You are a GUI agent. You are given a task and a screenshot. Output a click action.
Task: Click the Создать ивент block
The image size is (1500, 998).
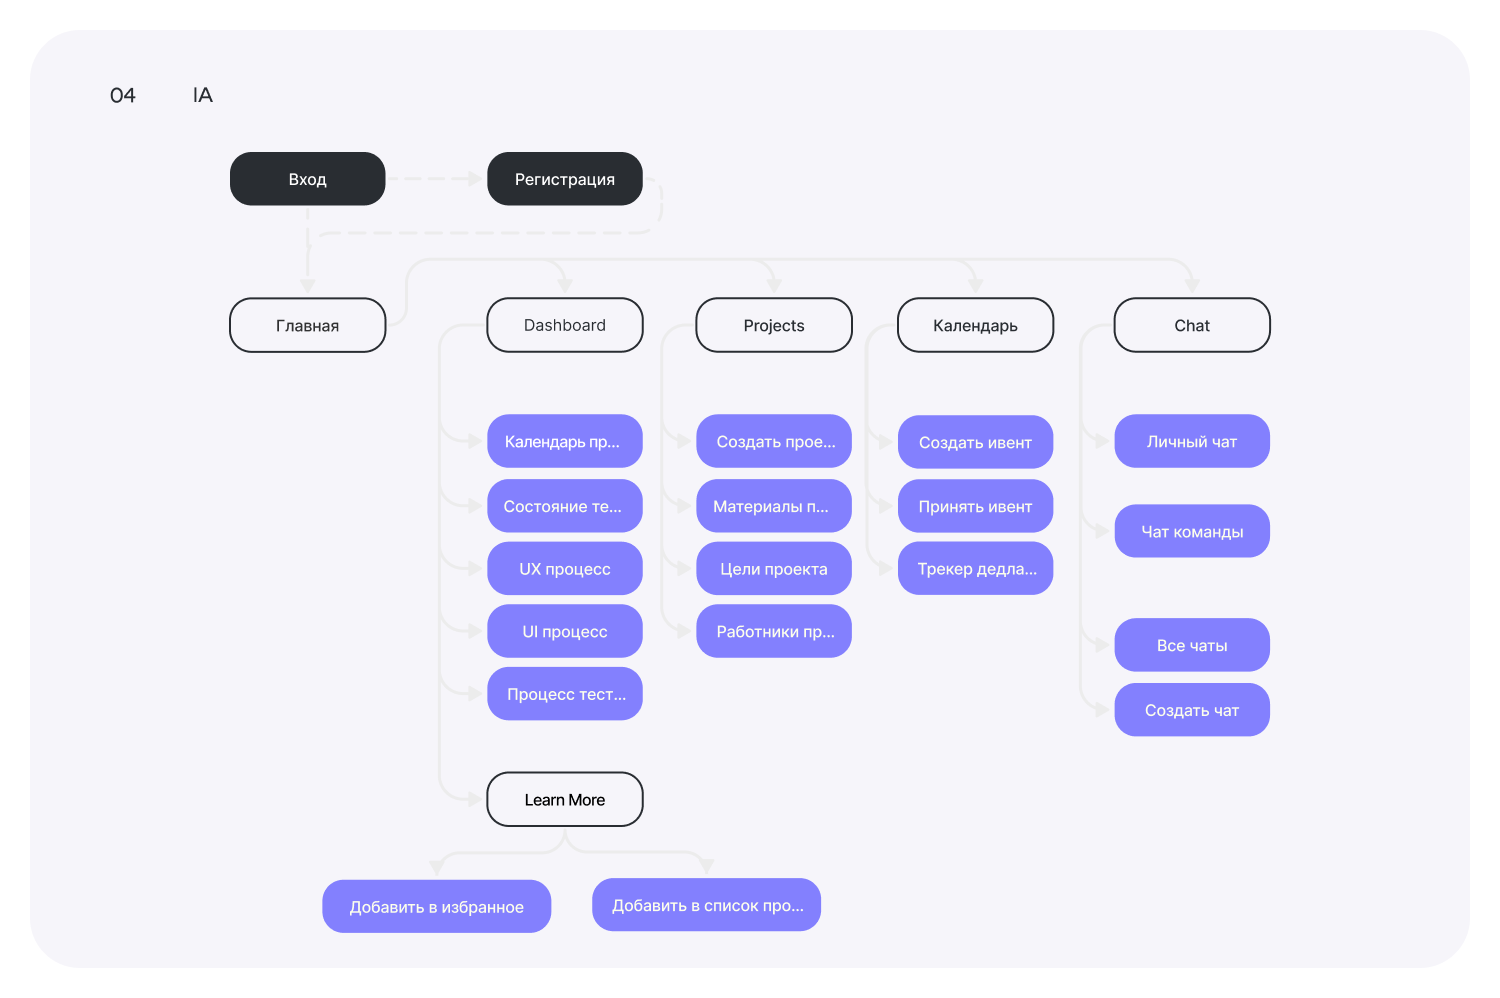(x=975, y=442)
